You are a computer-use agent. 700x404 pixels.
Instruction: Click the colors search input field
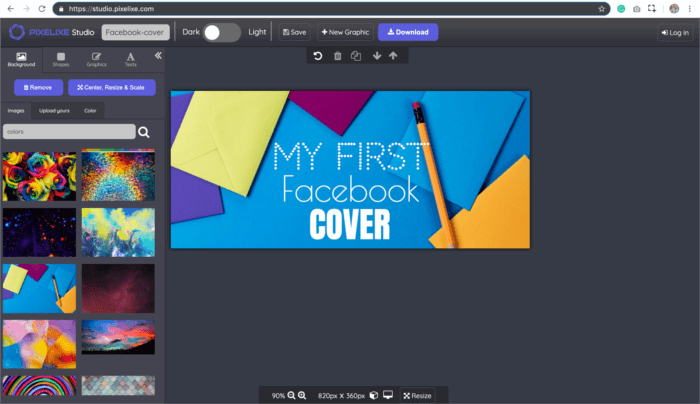tap(68, 132)
